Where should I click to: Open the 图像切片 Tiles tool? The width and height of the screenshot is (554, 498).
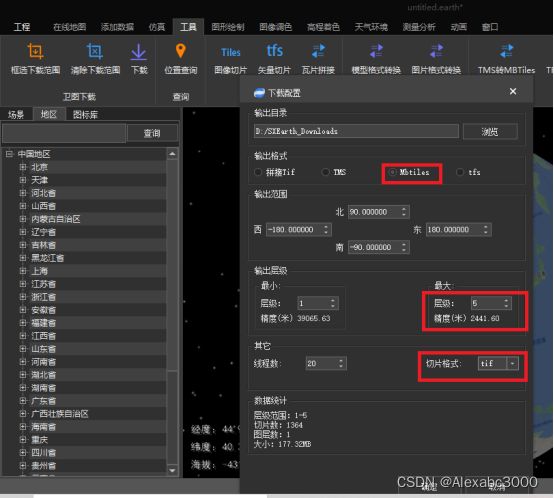pyautogui.click(x=230, y=52)
